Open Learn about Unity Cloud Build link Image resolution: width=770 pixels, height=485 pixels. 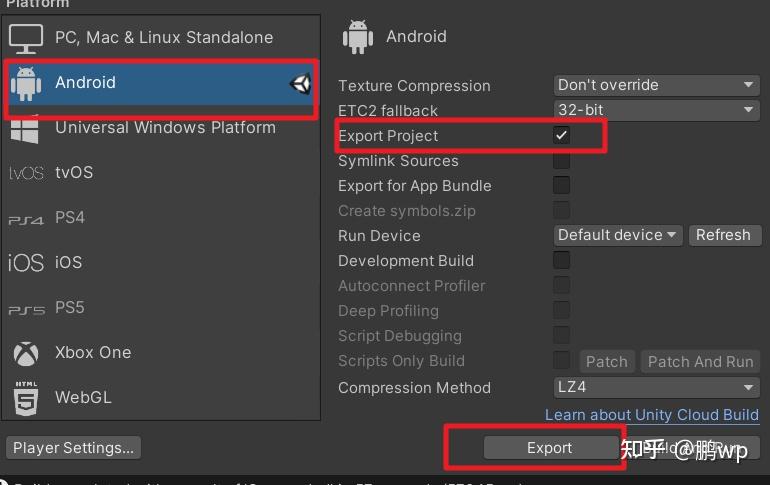pyautogui.click(x=652, y=415)
